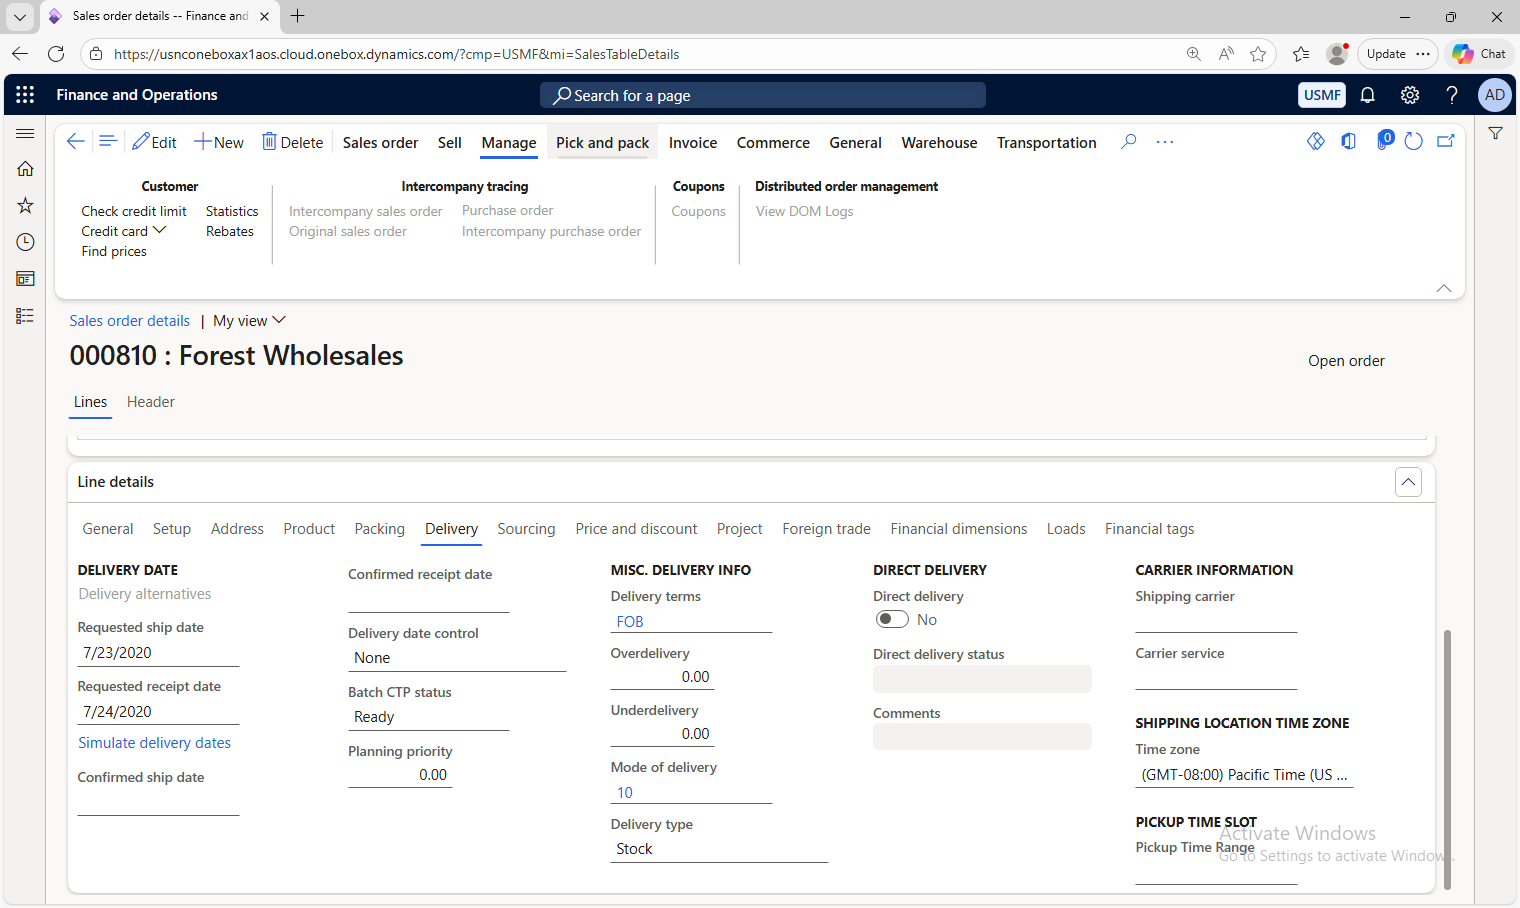Open Recent items clock icon
This screenshot has height=908, width=1520.
[25, 242]
